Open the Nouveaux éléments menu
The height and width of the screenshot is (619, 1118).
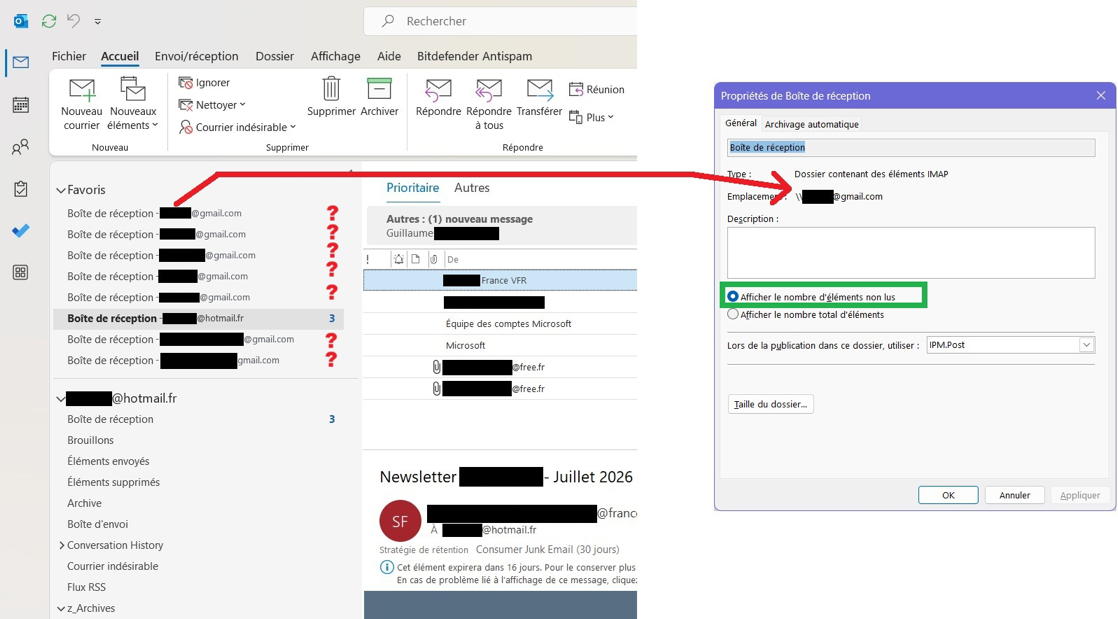point(133,104)
